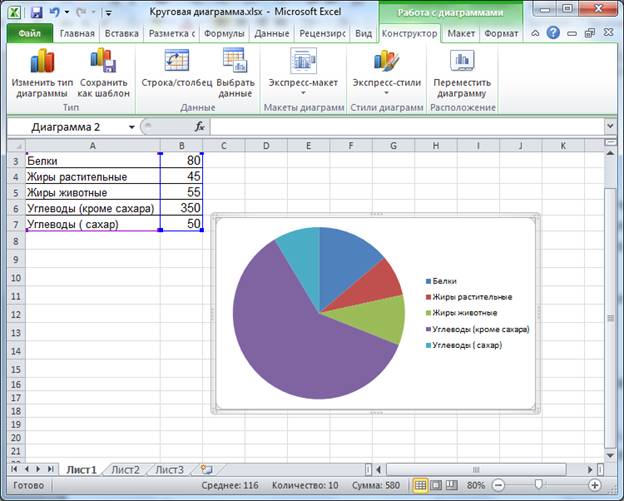
Task: Click the Select All corner of the worksheet
Action: point(17,146)
